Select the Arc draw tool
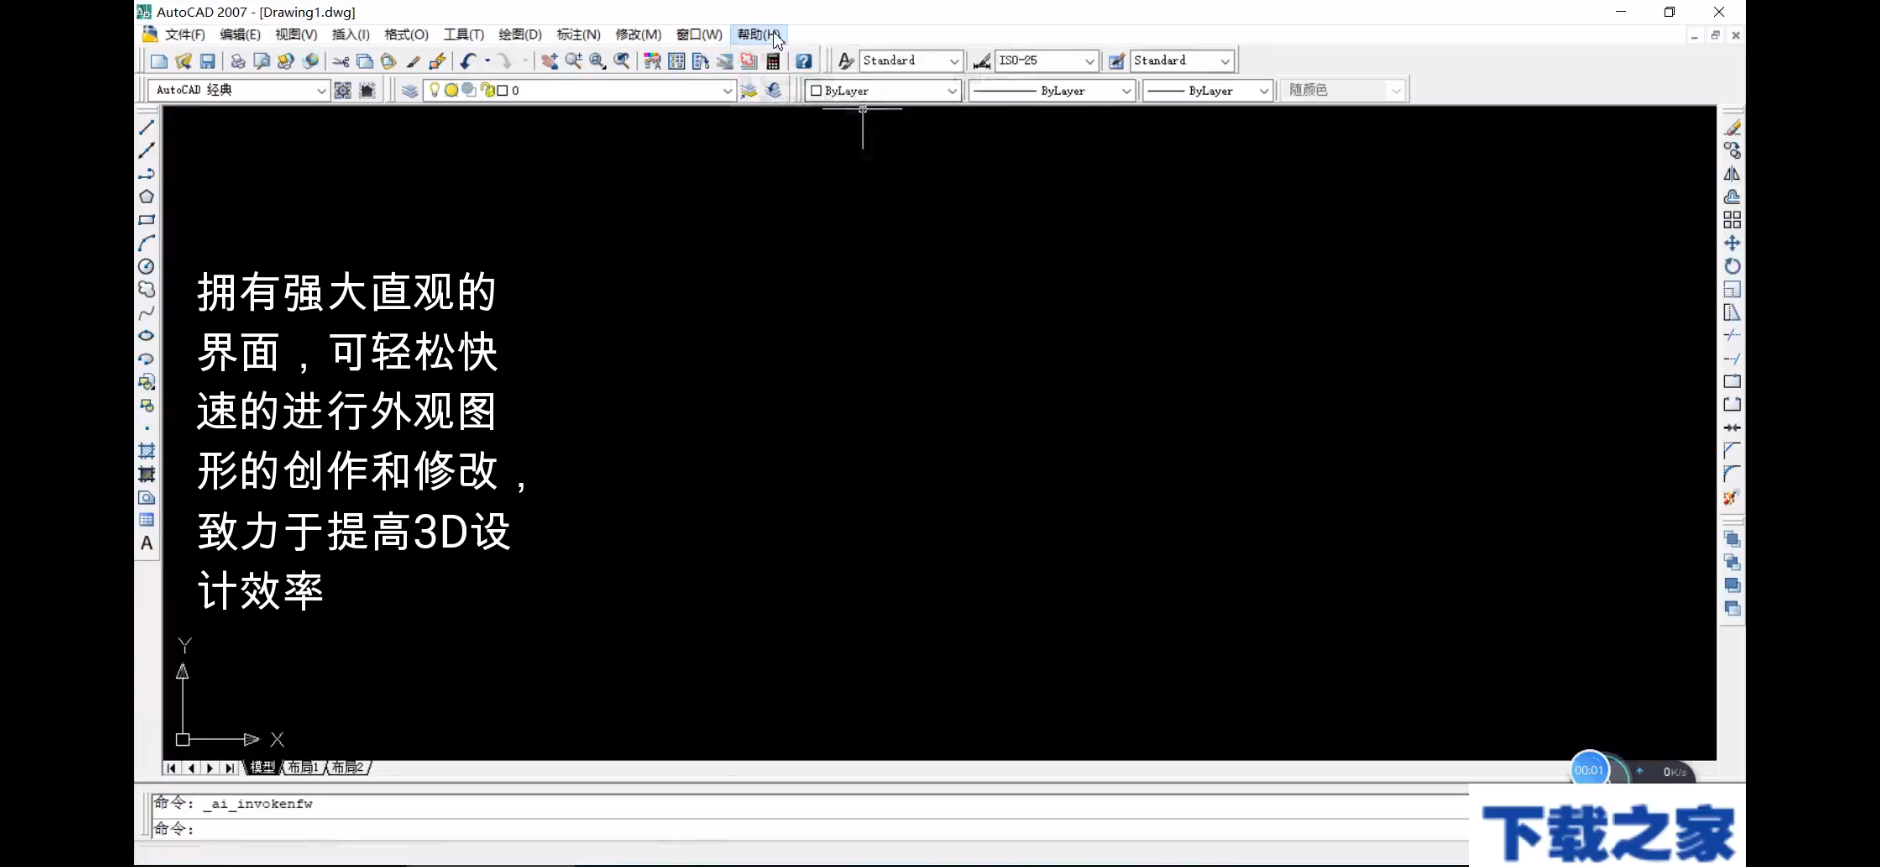This screenshot has width=1880, height=867. [x=147, y=243]
